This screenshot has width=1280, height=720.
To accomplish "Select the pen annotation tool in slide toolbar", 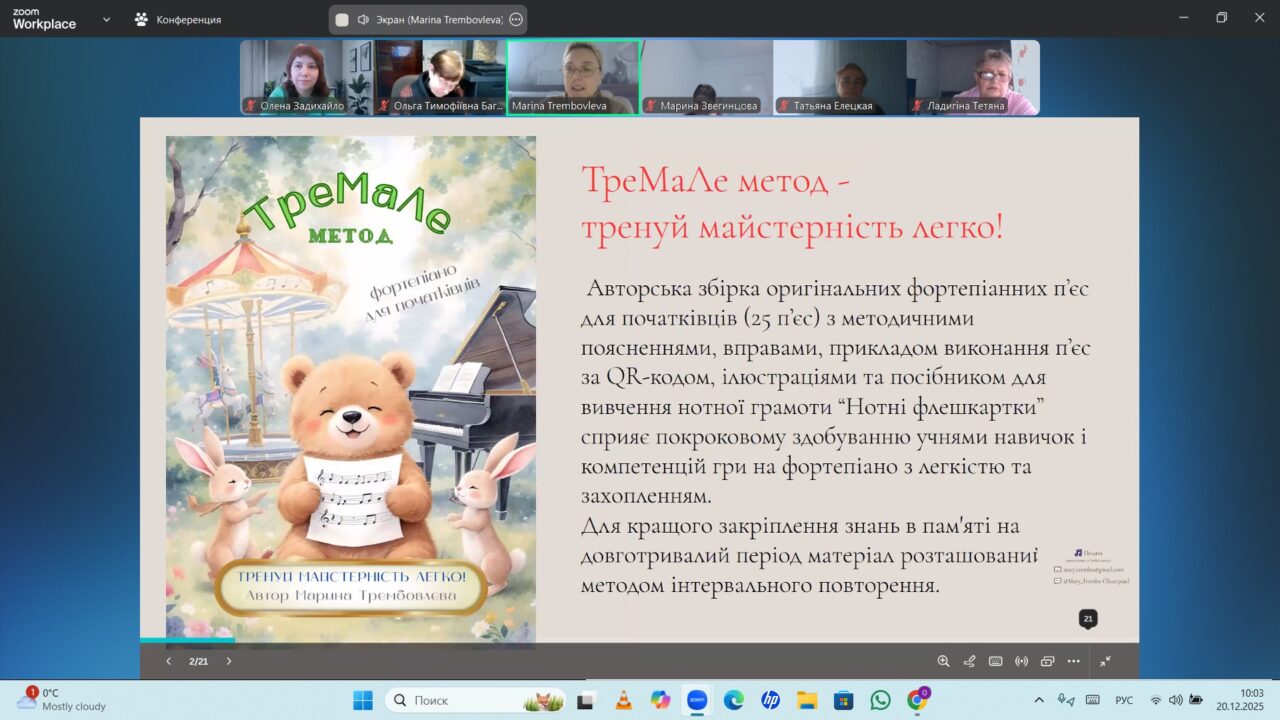I will coord(969,661).
